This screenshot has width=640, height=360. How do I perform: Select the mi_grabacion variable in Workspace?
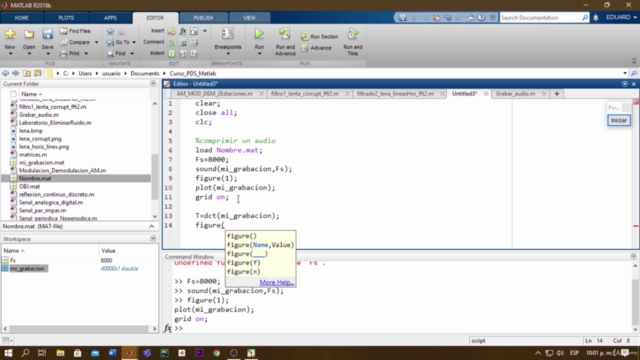[x=27, y=269]
